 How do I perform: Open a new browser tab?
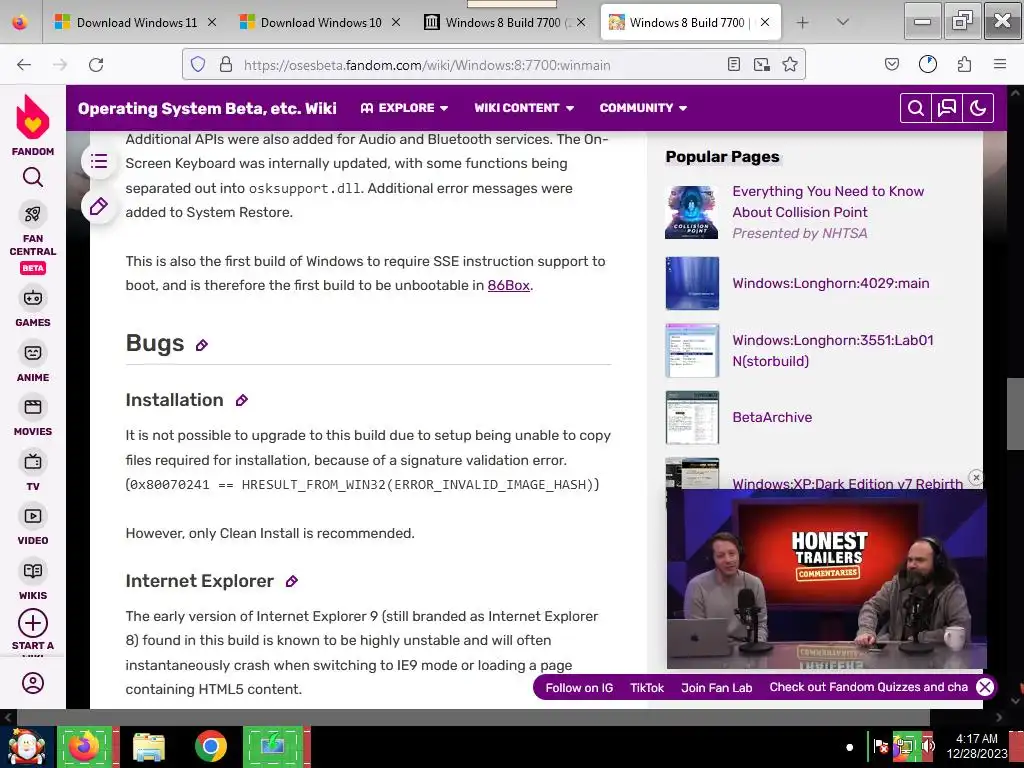pyautogui.click(x=803, y=22)
